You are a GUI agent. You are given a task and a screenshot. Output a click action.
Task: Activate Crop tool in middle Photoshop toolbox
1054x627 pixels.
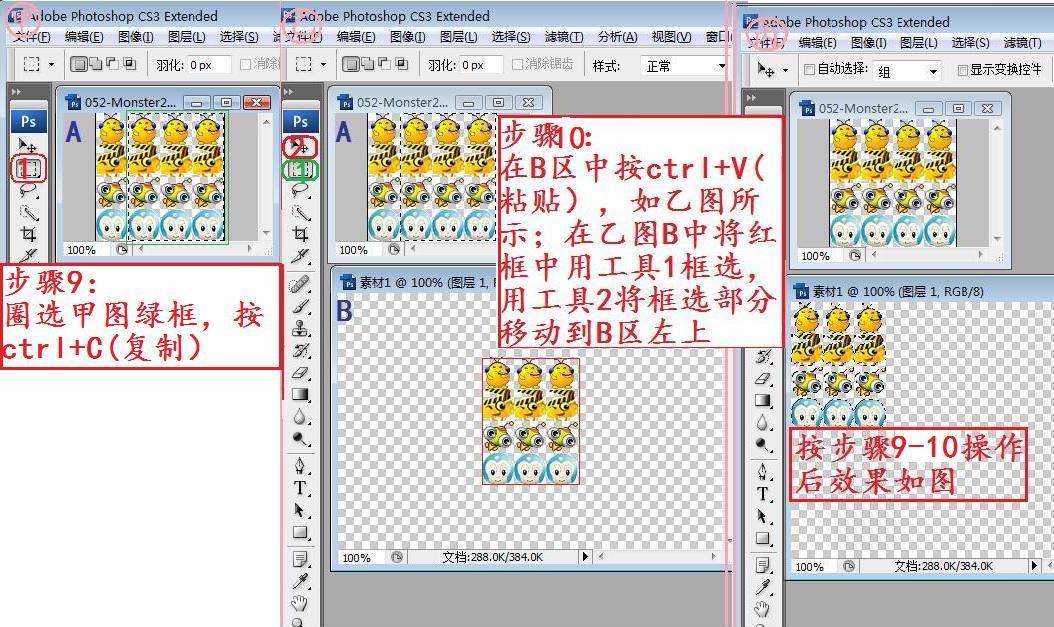pyautogui.click(x=300, y=234)
